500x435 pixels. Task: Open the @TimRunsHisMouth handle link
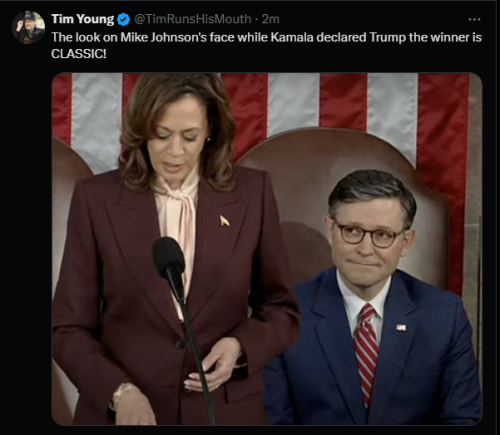tap(192, 19)
